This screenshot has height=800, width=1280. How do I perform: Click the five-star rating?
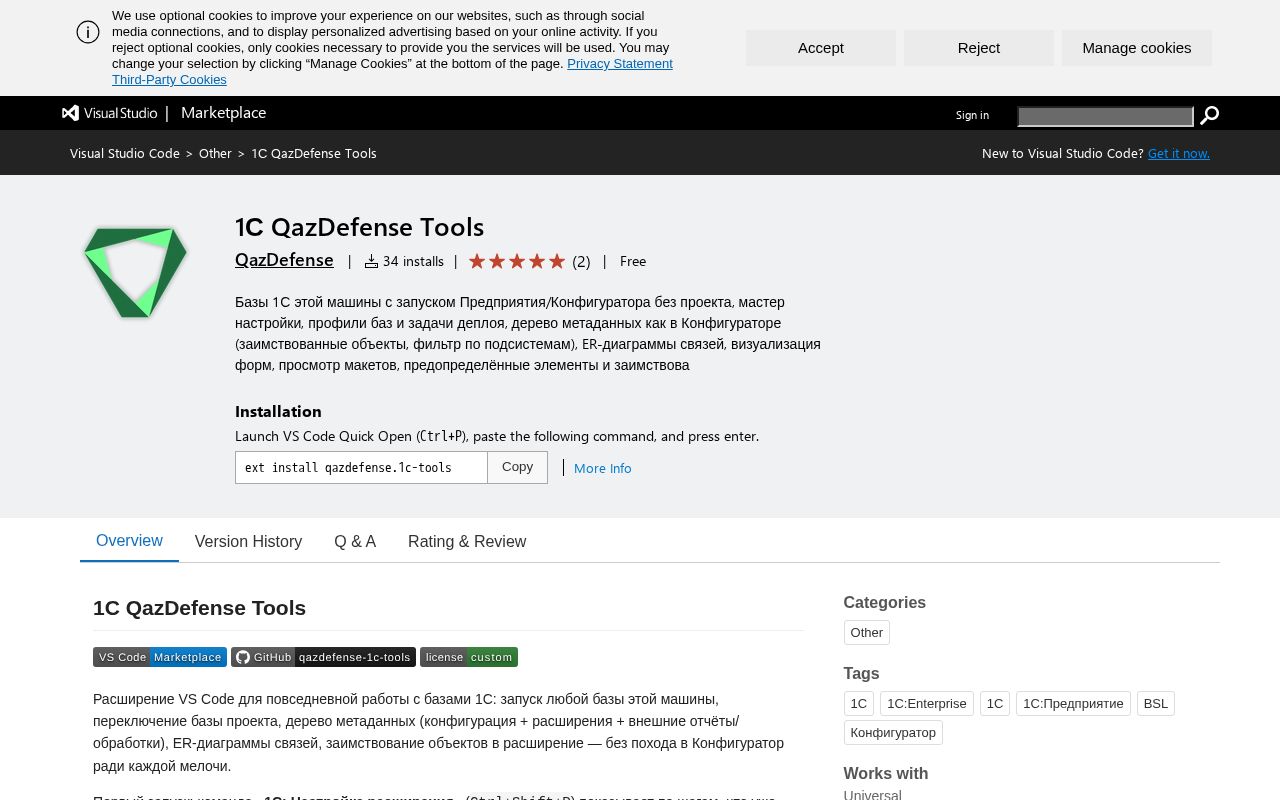coord(517,261)
